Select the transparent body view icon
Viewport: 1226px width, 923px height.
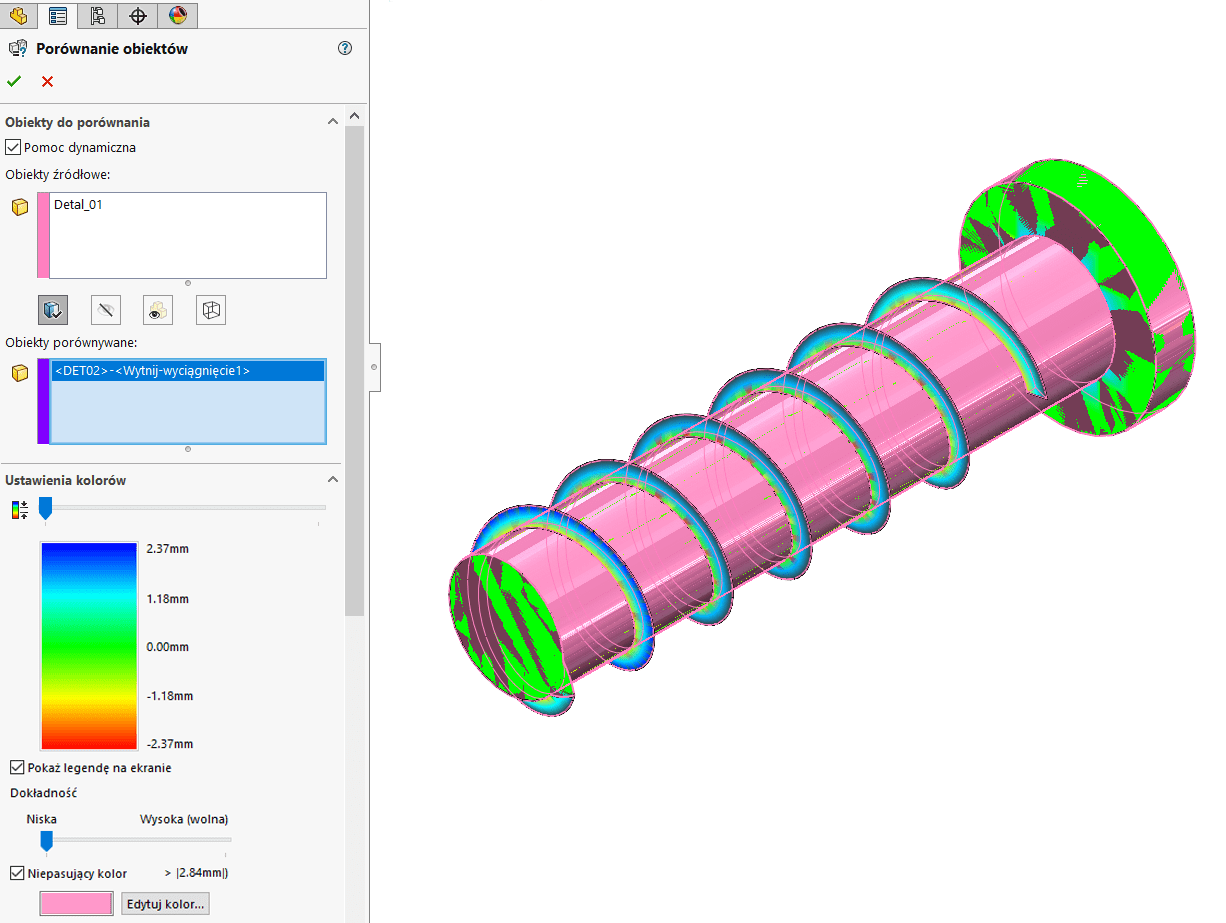point(157,310)
